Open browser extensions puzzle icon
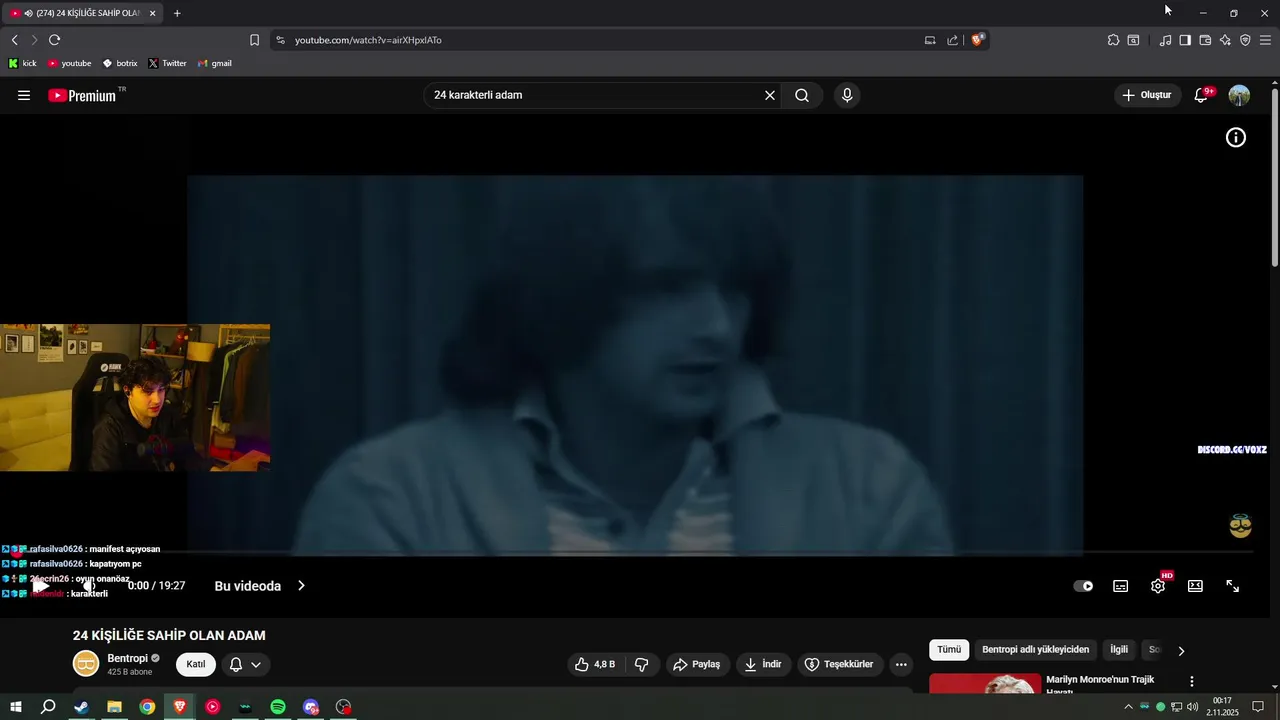 (x=1113, y=40)
